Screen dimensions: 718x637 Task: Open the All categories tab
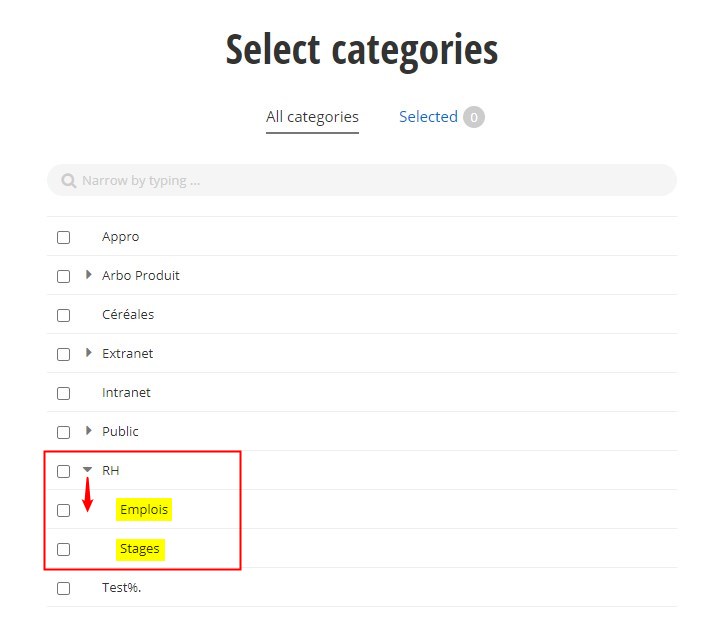click(312, 117)
